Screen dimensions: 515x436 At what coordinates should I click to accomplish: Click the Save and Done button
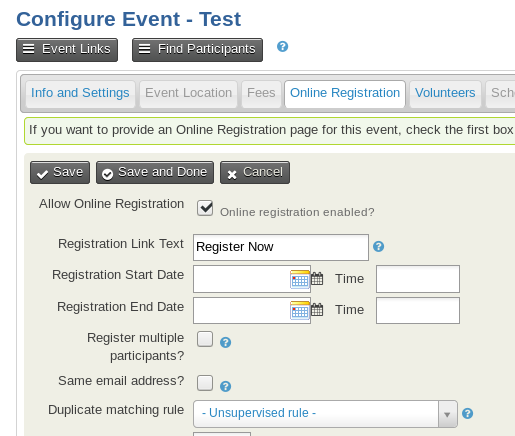click(x=155, y=172)
